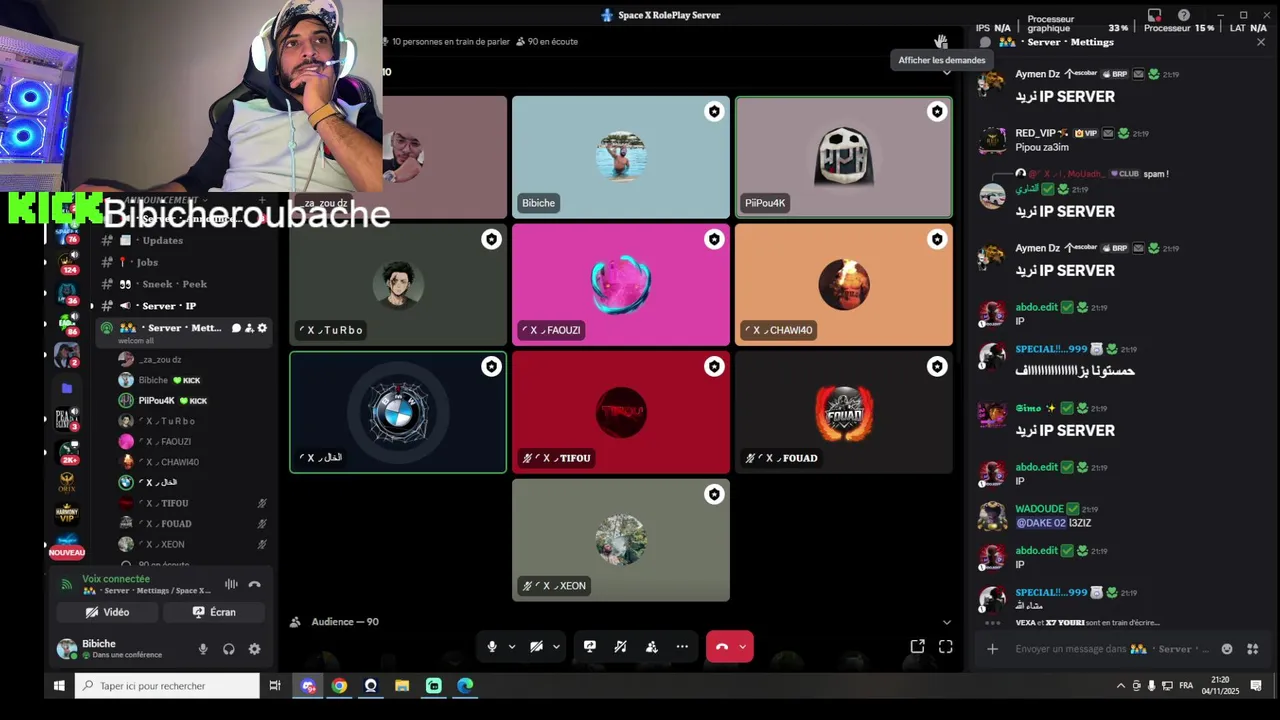This screenshot has width=1280, height=720.
Task: Click the noise suppression waveform icon
Action: click(231, 584)
